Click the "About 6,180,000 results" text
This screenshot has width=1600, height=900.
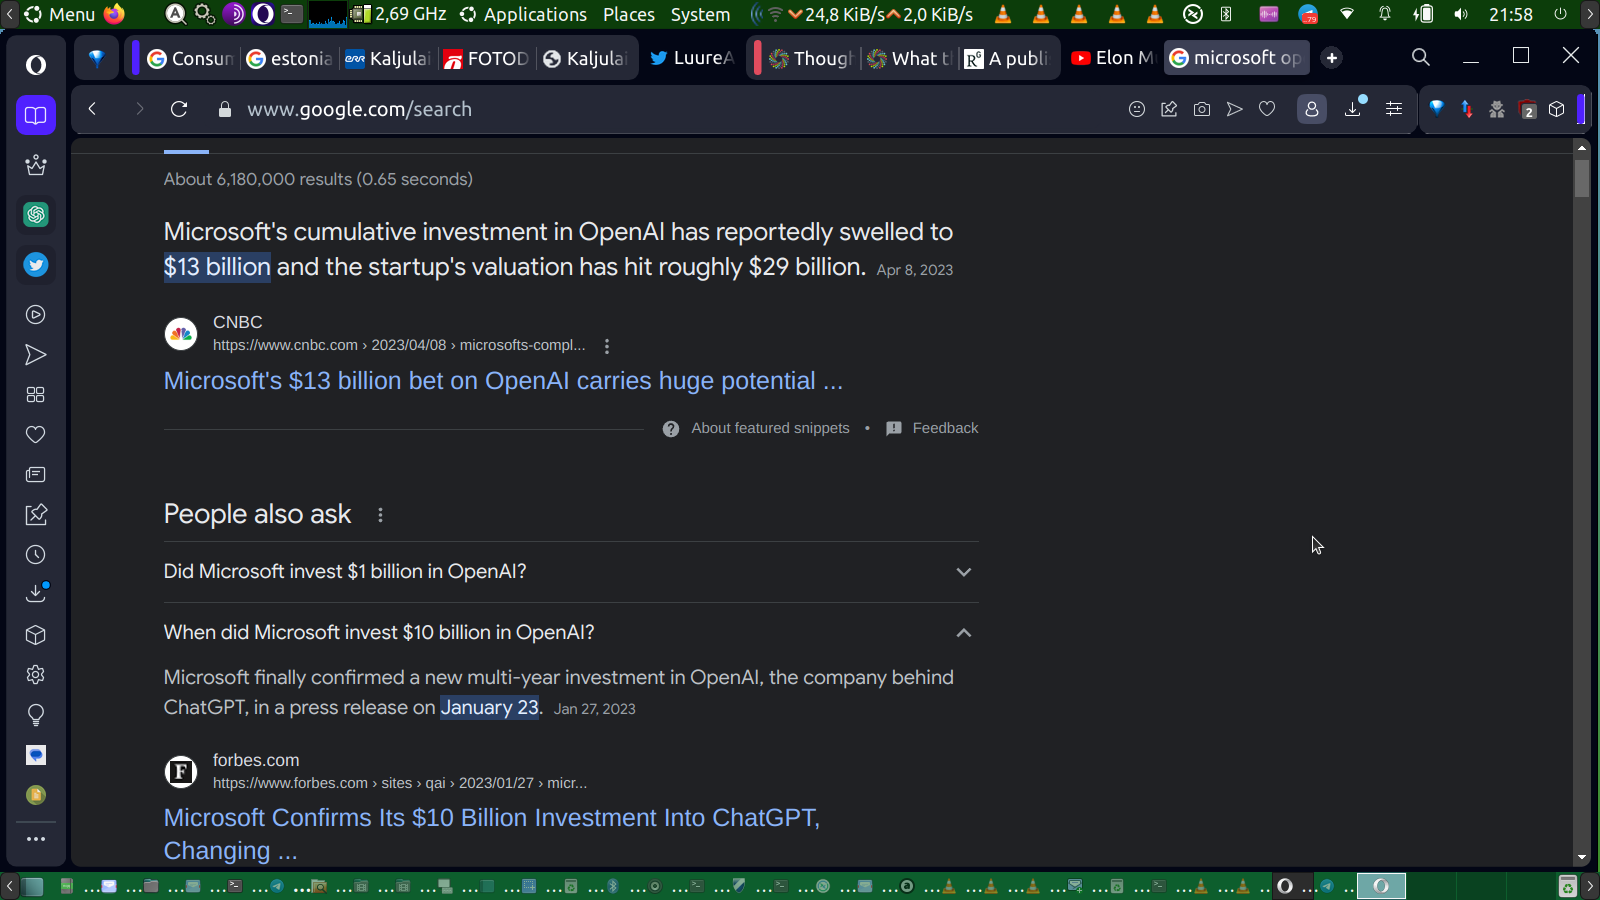(318, 179)
